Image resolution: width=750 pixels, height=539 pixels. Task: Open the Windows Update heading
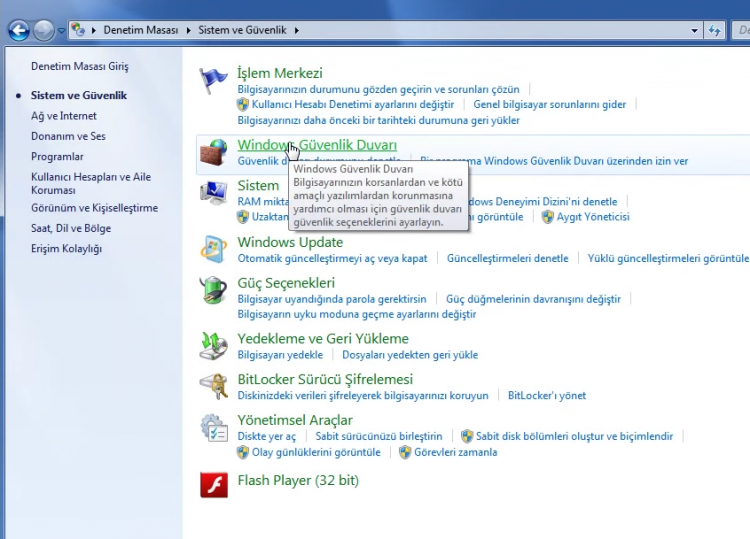(290, 242)
